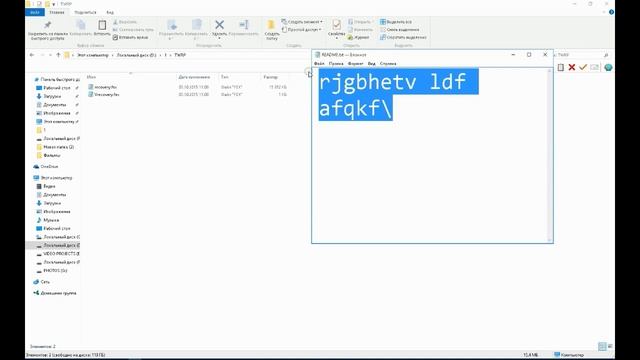
Task: Open recent locations dropdown by navigation arrows
Action: pos(50,55)
